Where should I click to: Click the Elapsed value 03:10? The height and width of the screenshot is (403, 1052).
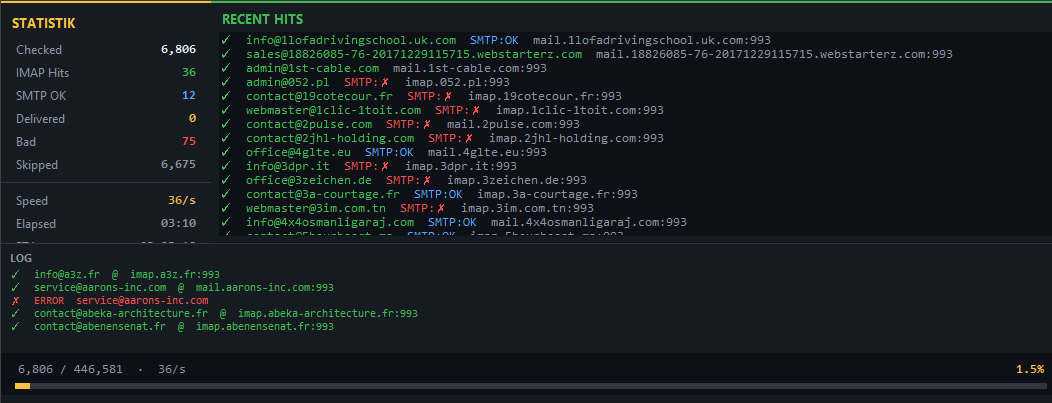tap(178, 224)
